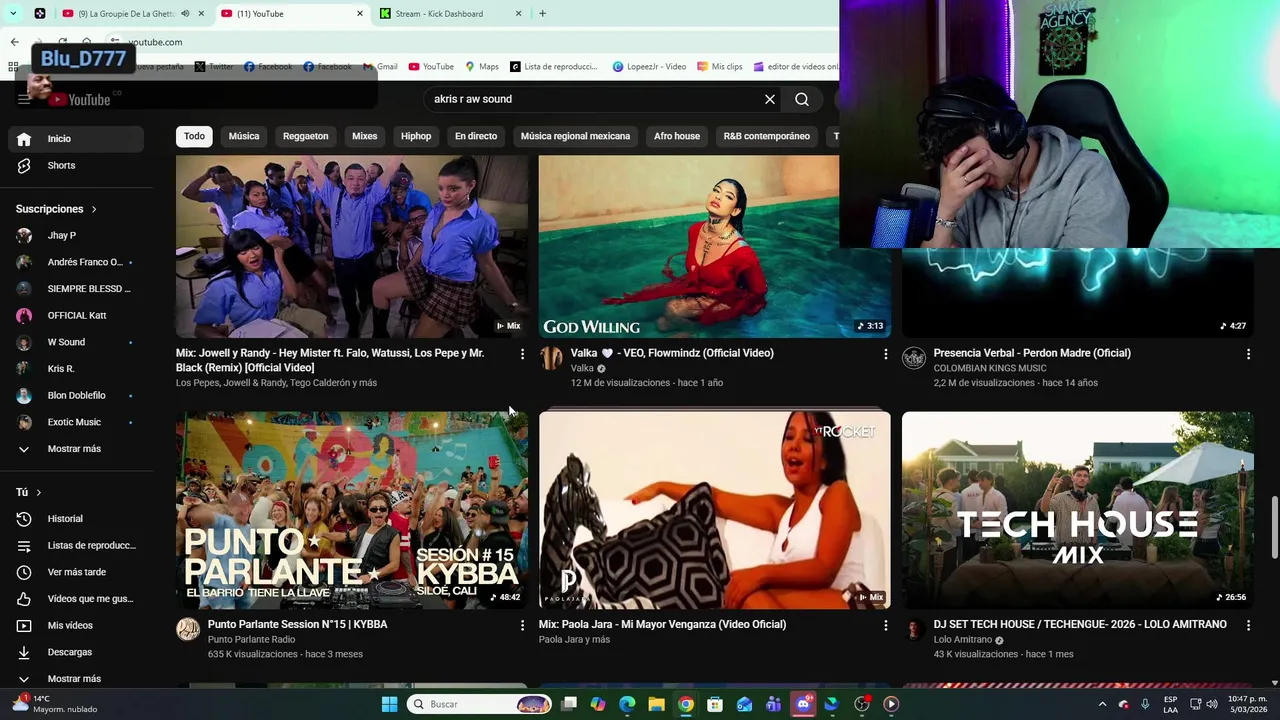
Task: Clear the search text with the X icon
Action: (770, 99)
